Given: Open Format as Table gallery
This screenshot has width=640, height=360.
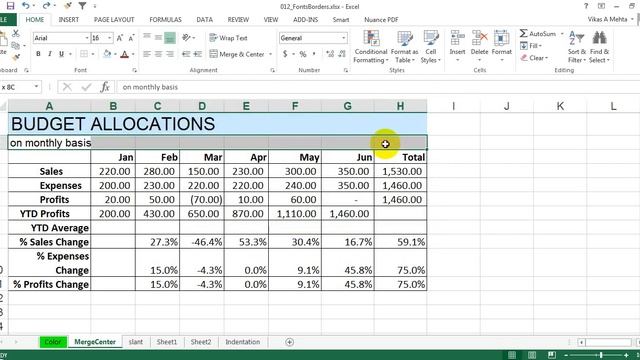Looking at the screenshot, I should [x=404, y=47].
